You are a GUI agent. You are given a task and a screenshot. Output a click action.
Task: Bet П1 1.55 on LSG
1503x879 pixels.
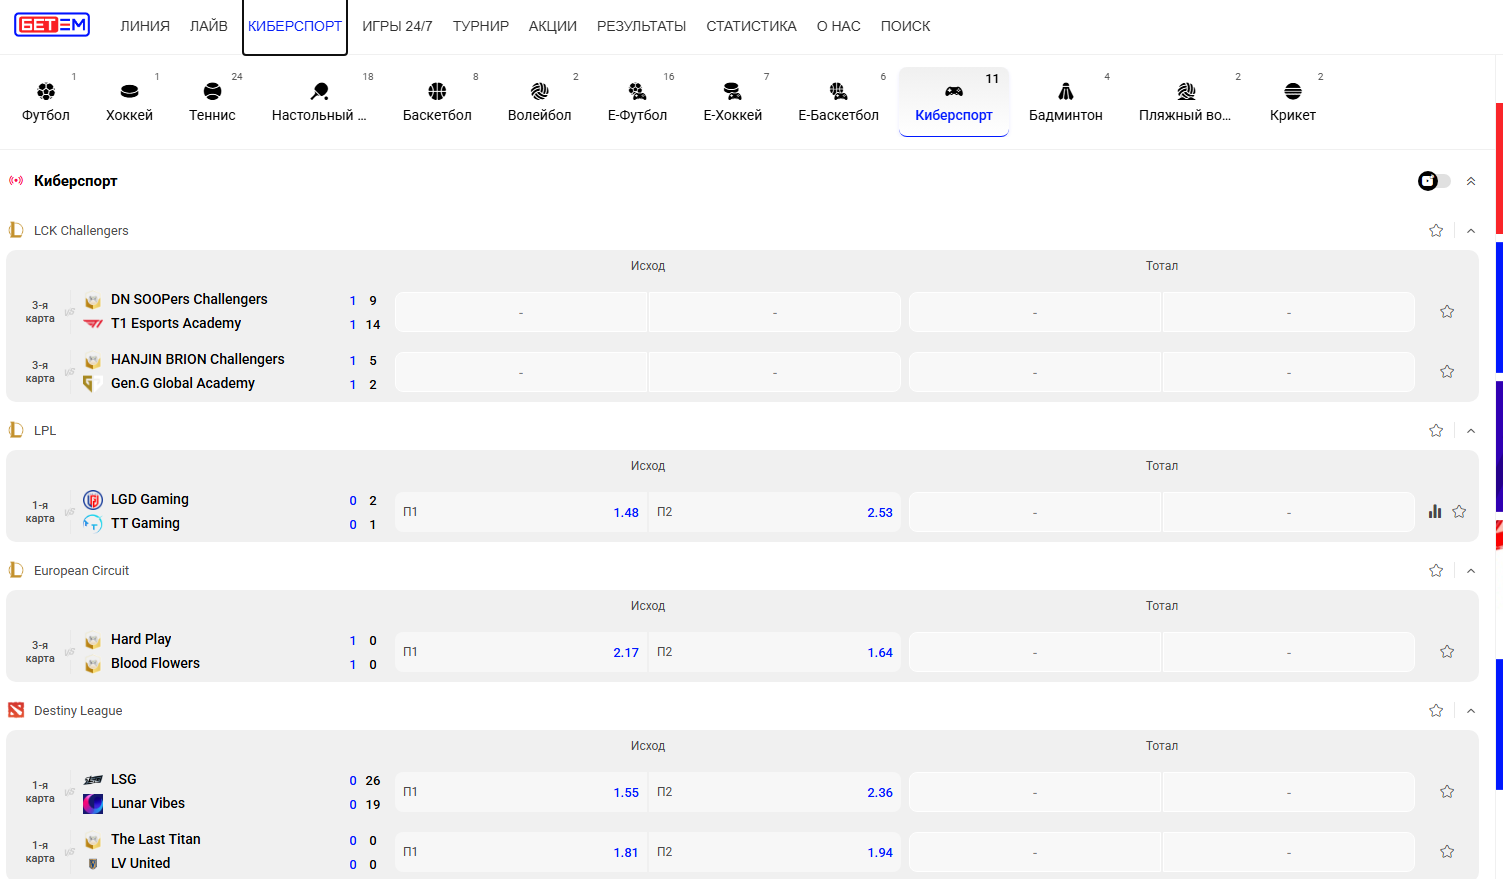pyautogui.click(x=521, y=792)
